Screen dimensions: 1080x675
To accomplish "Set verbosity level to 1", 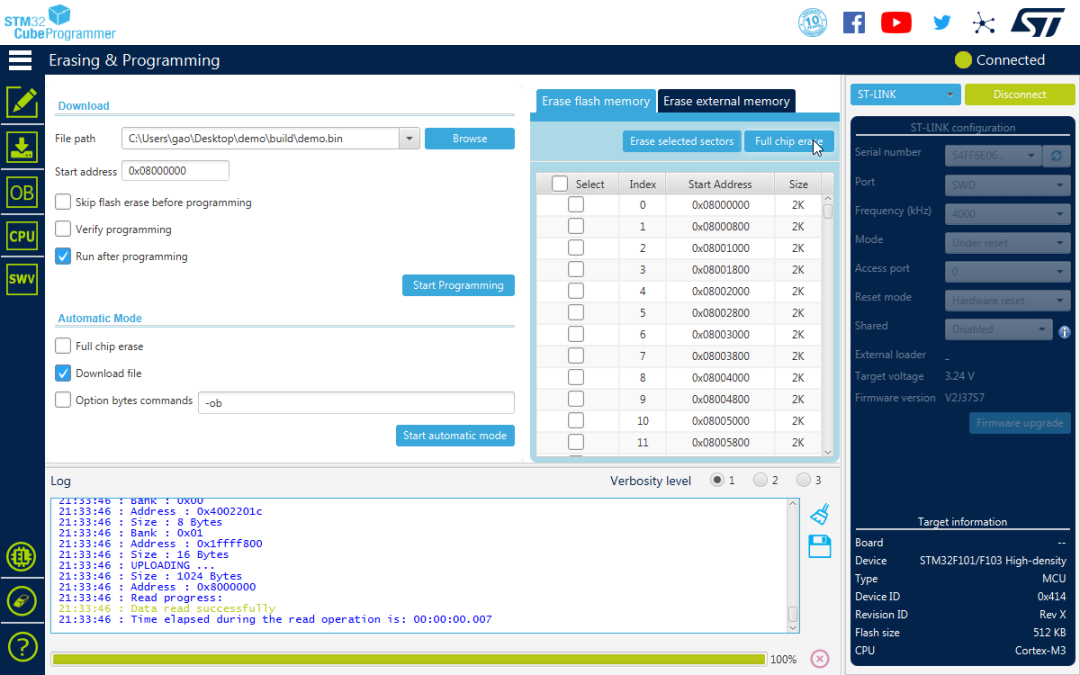I will click(x=717, y=479).
